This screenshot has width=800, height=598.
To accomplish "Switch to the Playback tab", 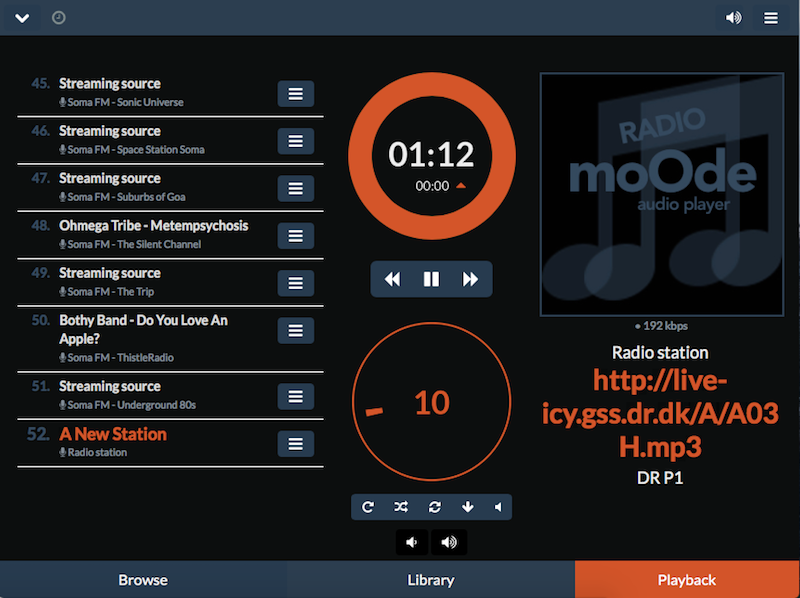I will click(687, 580).
